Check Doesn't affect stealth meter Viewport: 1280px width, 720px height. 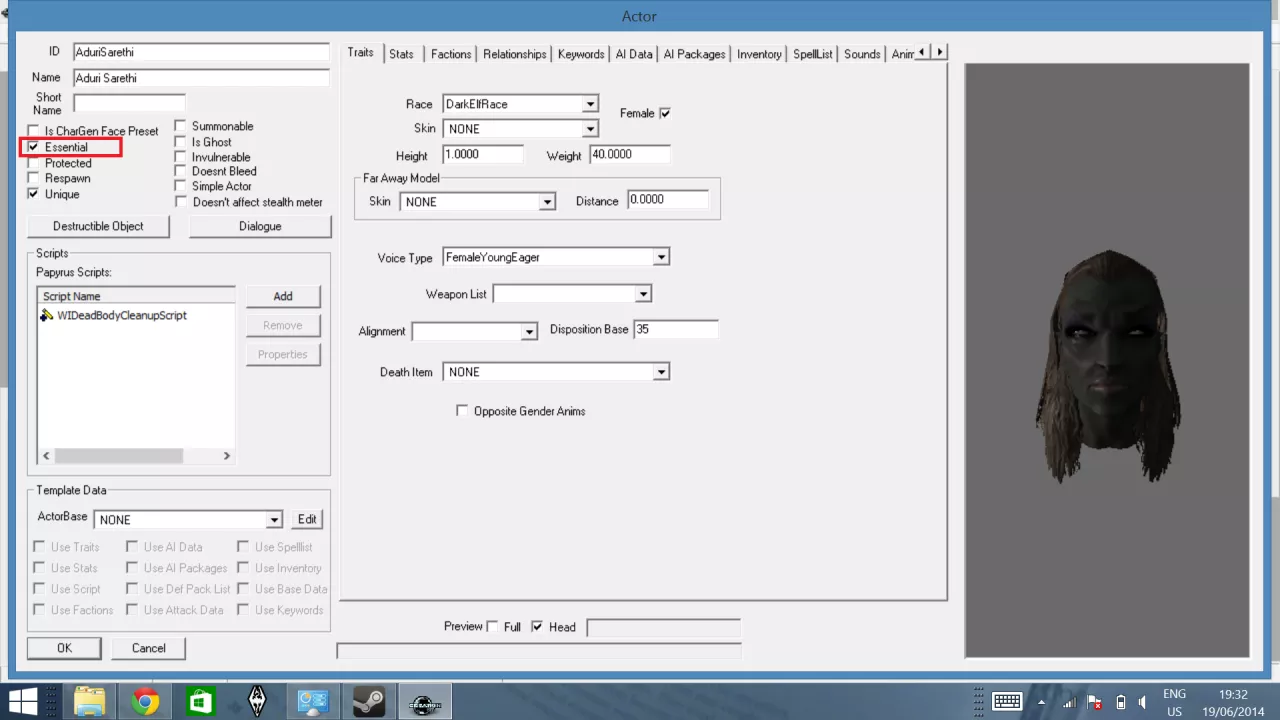pyautogui.click(x=181, y=202)
